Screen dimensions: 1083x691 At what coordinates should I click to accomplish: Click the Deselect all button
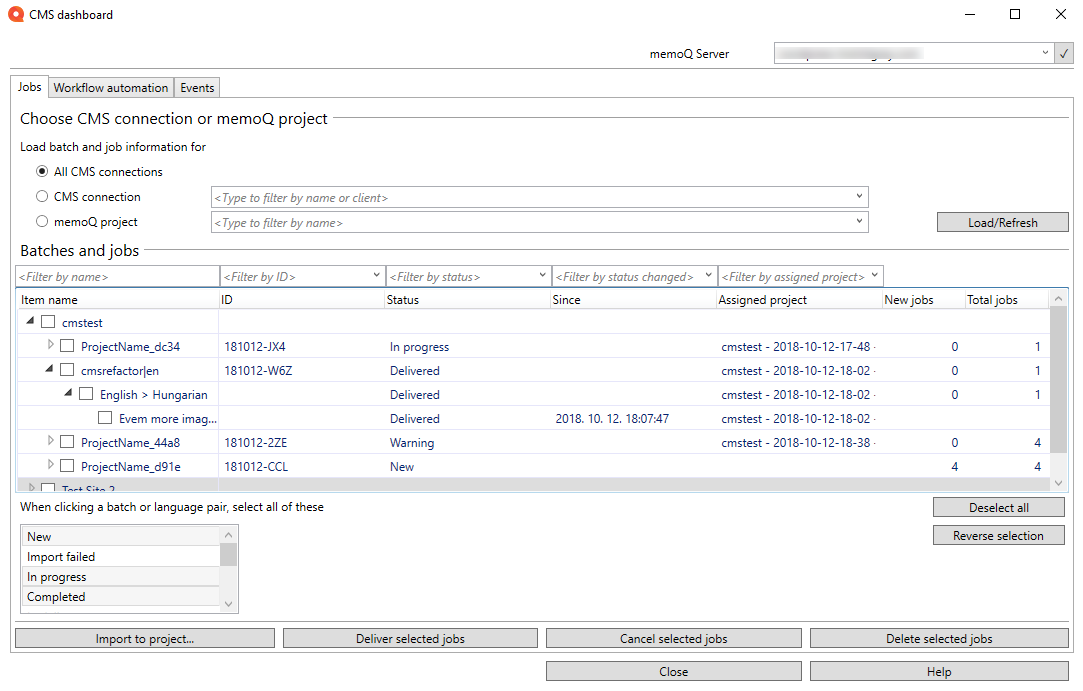pos(997,507)
